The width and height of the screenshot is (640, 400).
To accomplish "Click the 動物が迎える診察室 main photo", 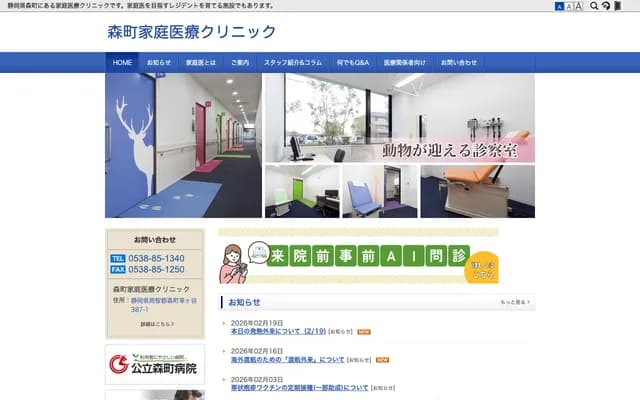I will [400, 118].
